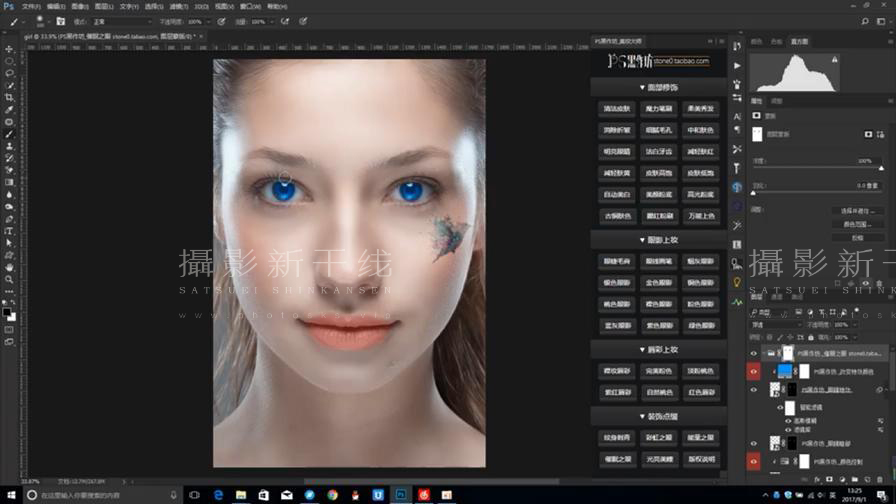Select the Lasso tool
Screen dimensions: 896x504
[9, 73]
